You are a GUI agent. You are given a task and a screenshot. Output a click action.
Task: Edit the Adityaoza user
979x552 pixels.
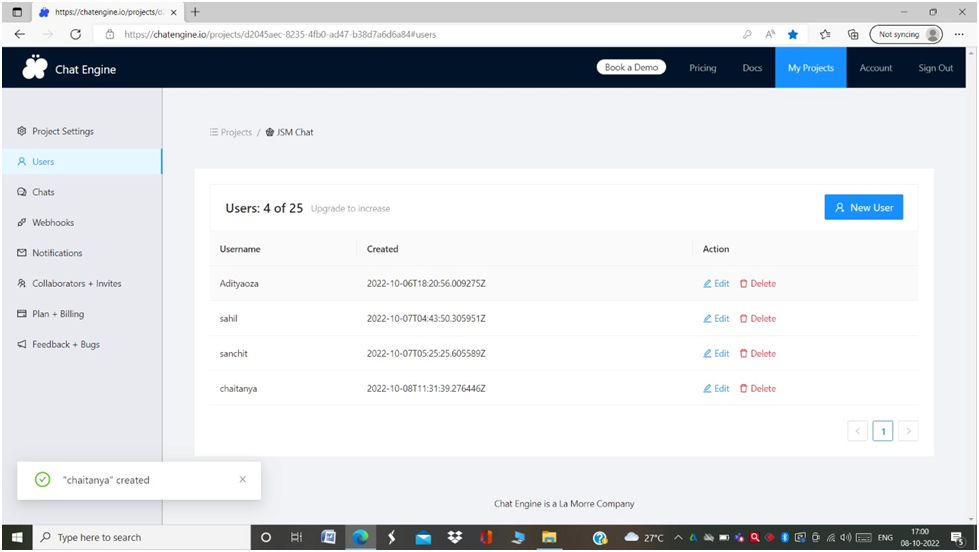[x=716, y=283]
